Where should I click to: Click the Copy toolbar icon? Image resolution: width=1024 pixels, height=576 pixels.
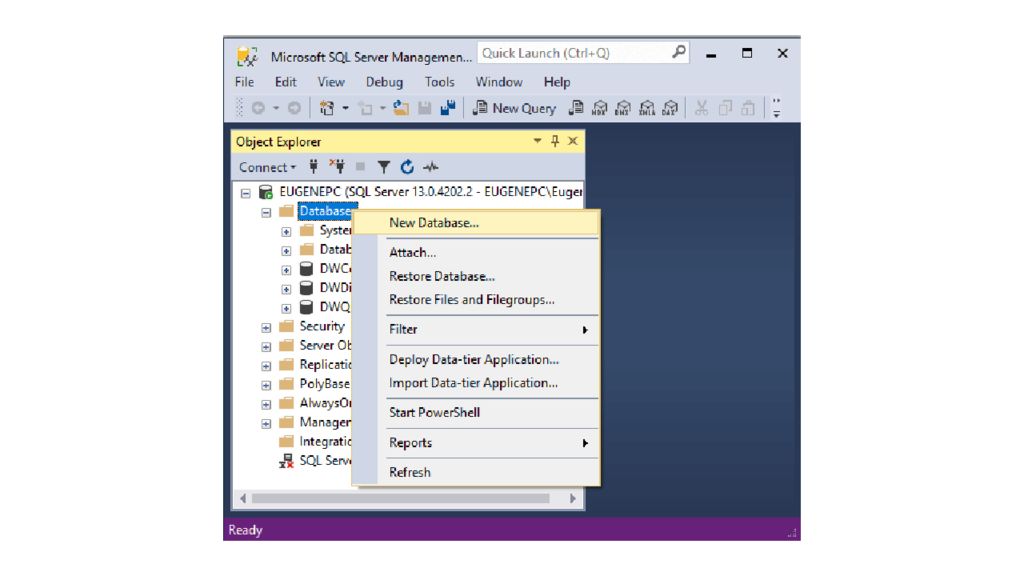(x=725, y=108)
